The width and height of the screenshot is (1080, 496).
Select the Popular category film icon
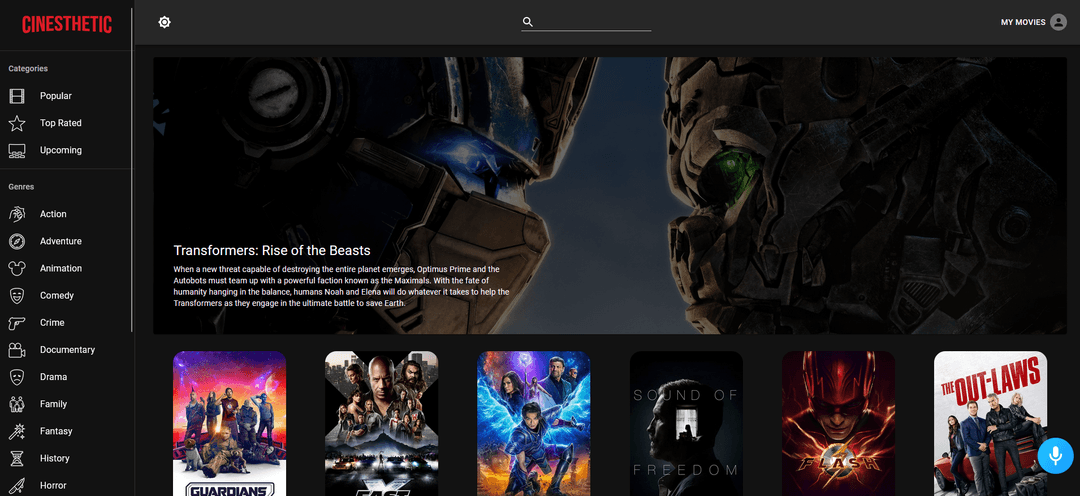[17, 96]
